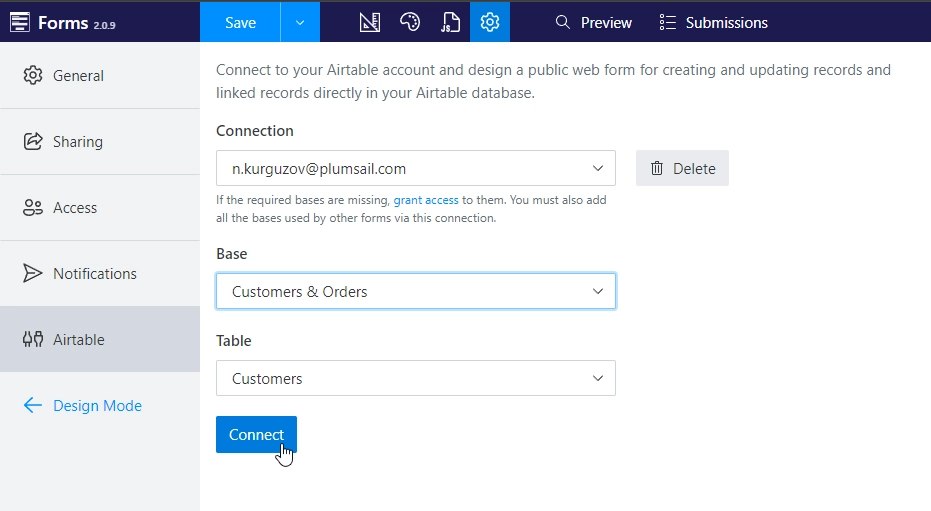This screenshot has width=931, height=511.
Task: Delete the selected connection
Action: pyautogui.click(x=682, y=169)
